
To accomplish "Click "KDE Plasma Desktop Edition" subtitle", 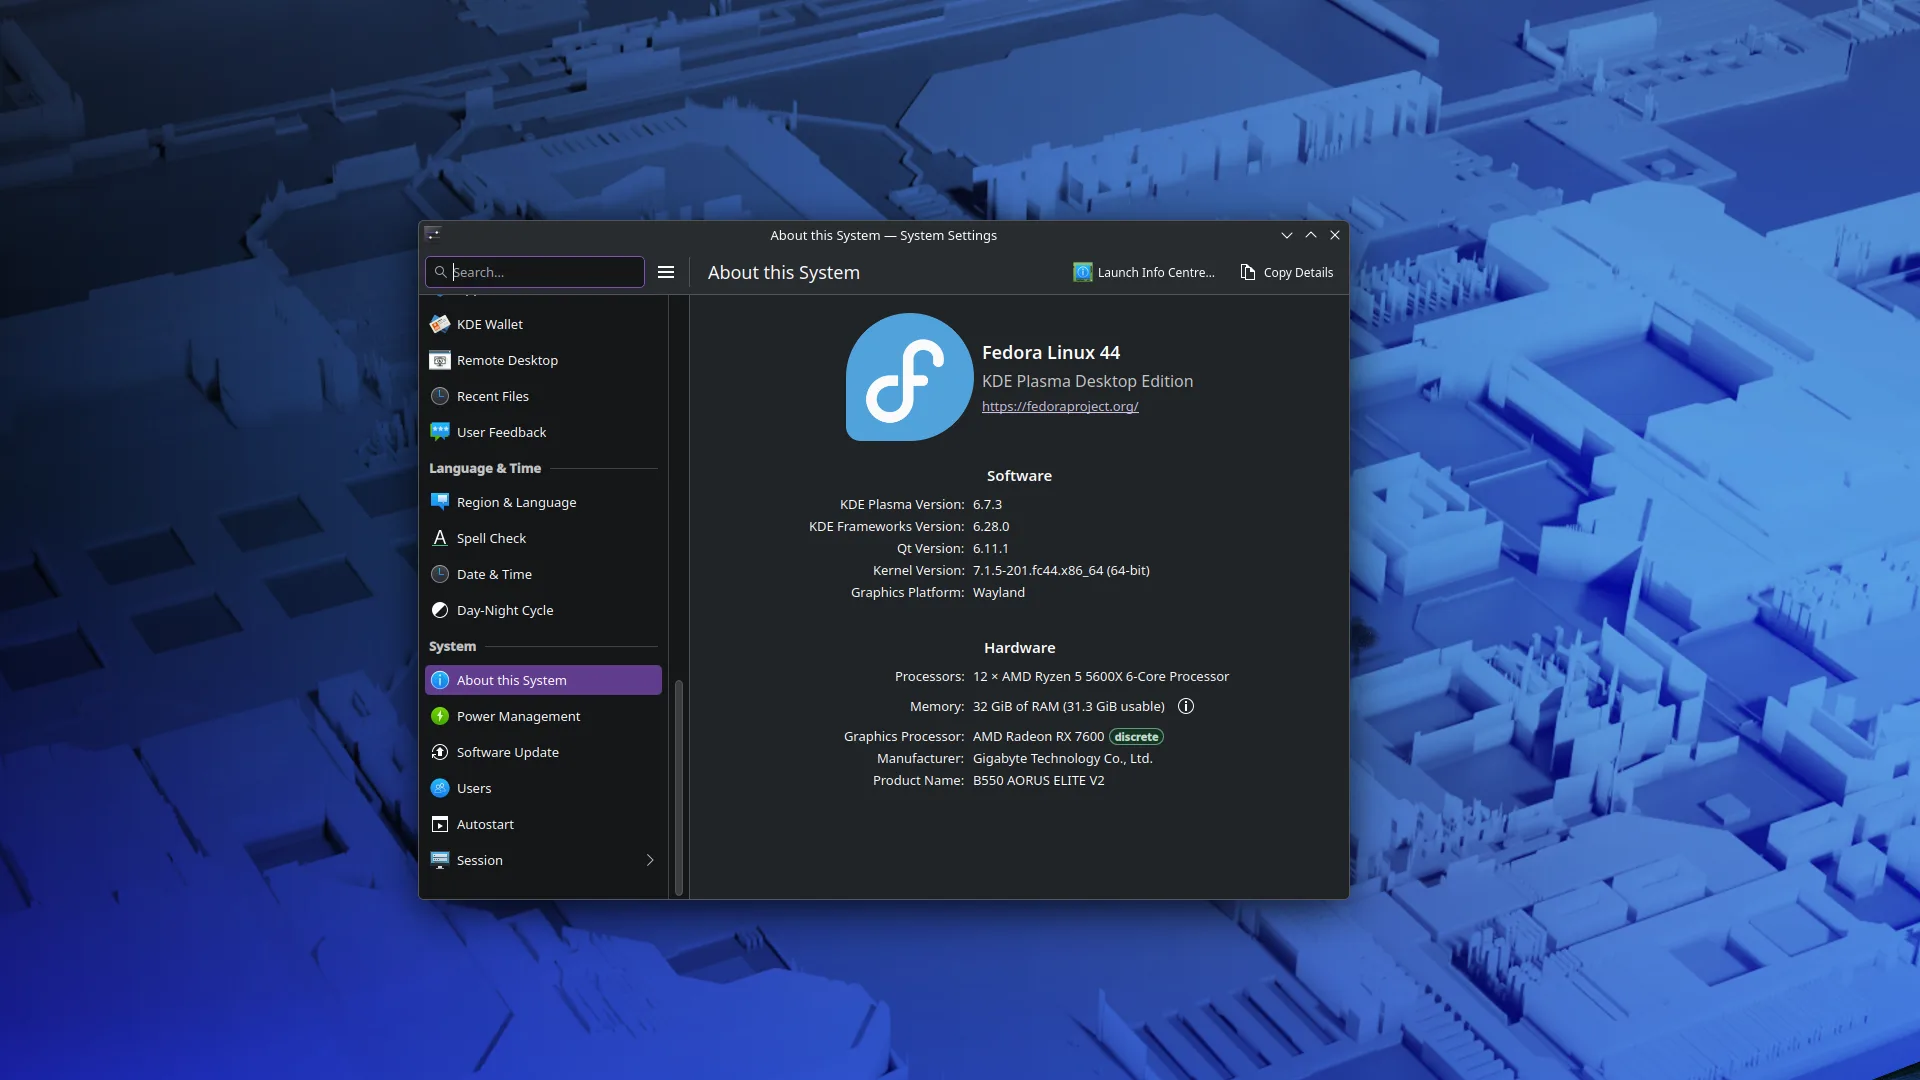I will tap(1087, 381).
